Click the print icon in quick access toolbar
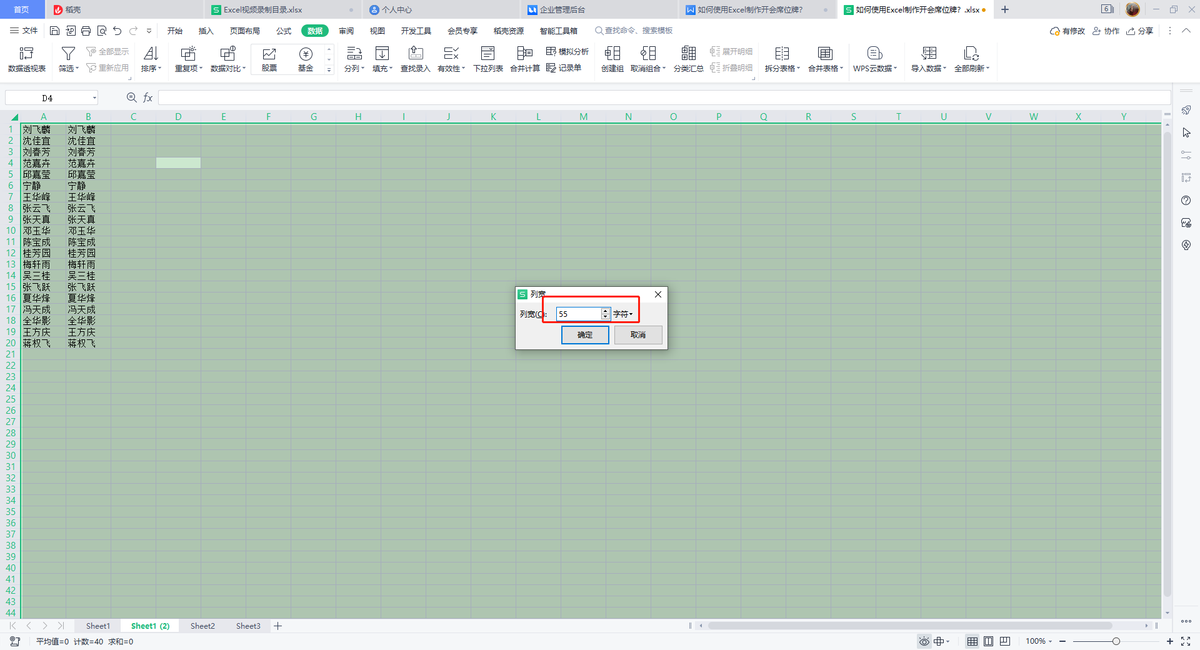 87,31
